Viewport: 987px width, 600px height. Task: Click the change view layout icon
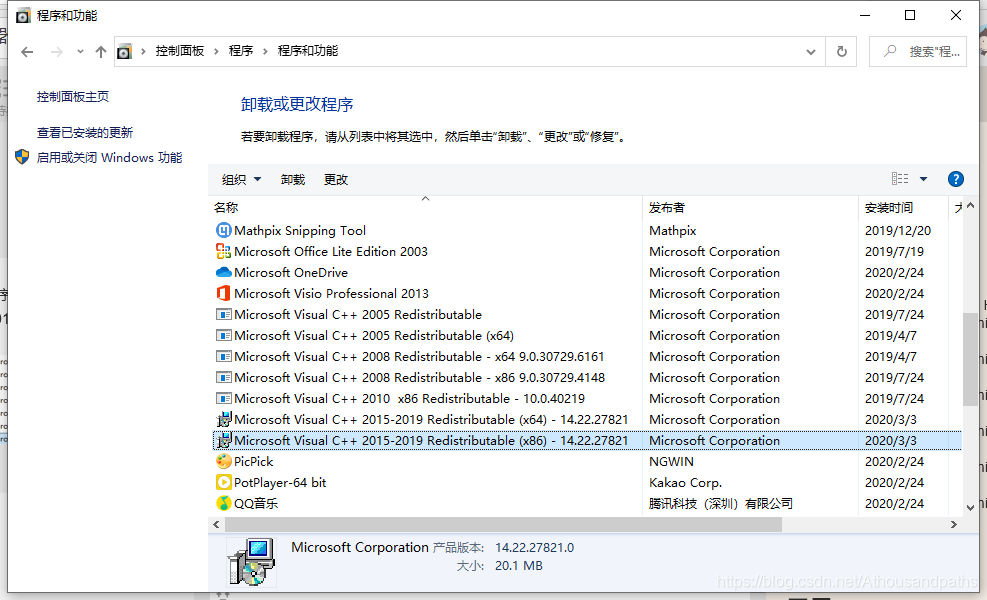pos(900,179)
